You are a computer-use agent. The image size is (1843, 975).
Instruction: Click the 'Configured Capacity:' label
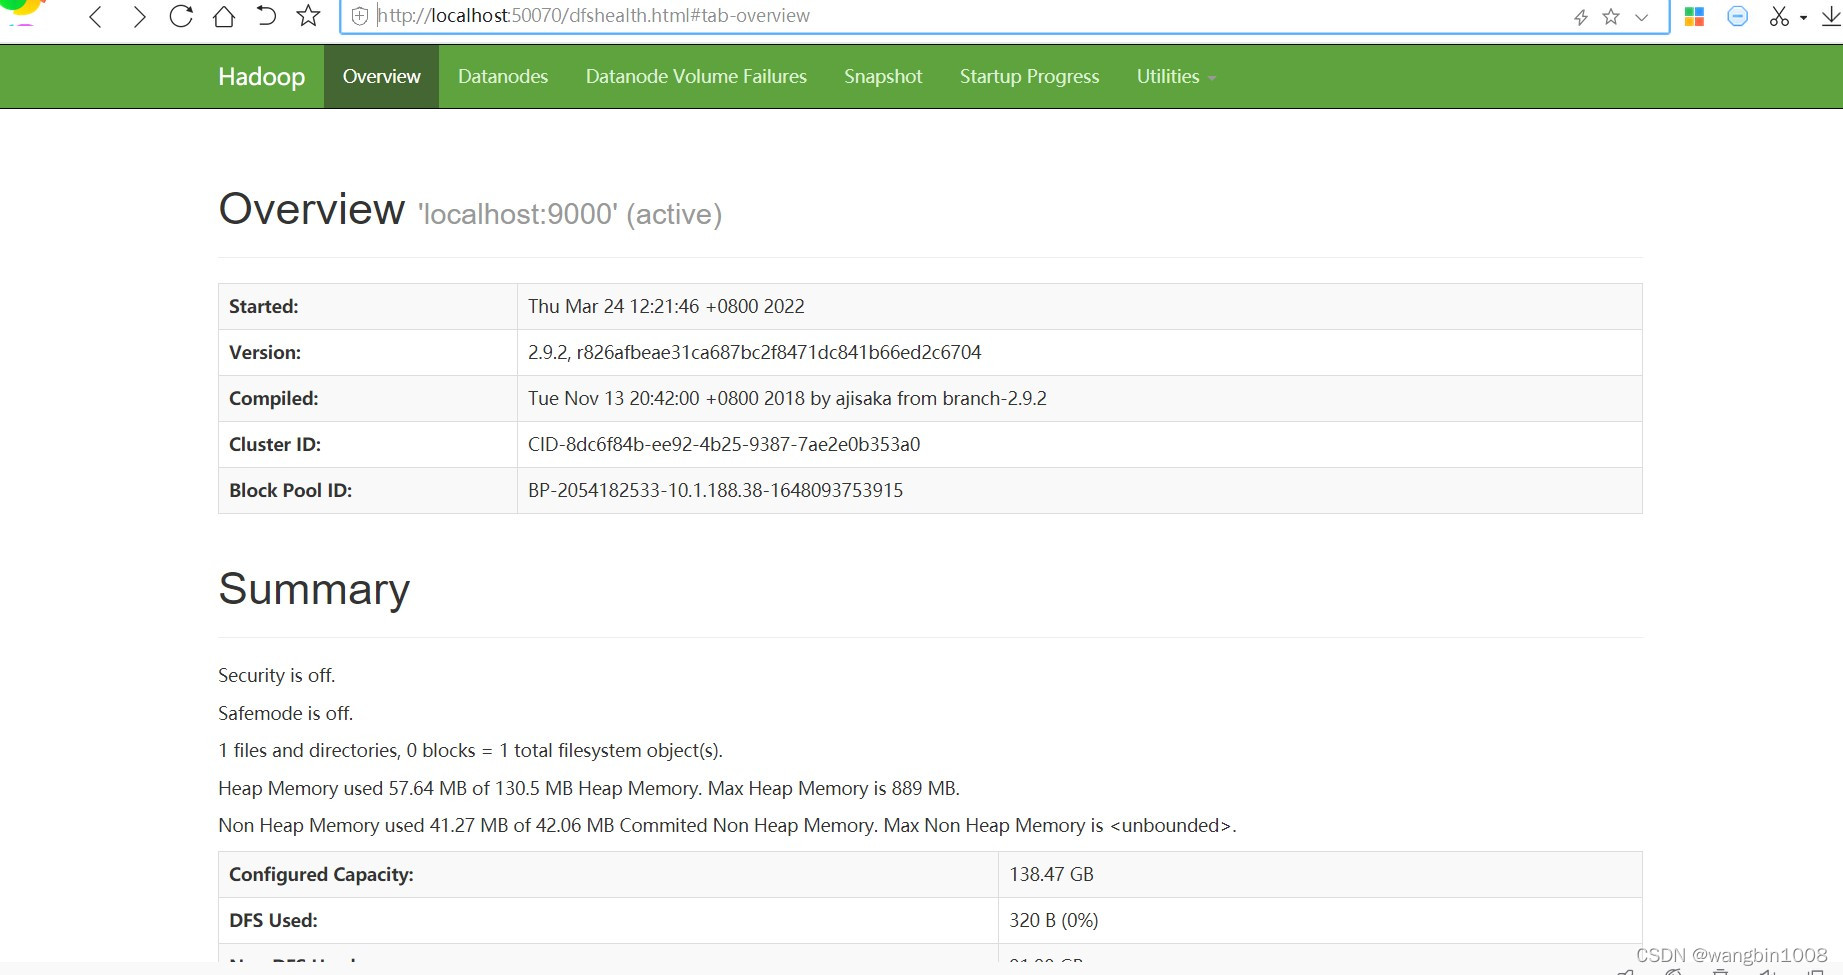point(321,875)
